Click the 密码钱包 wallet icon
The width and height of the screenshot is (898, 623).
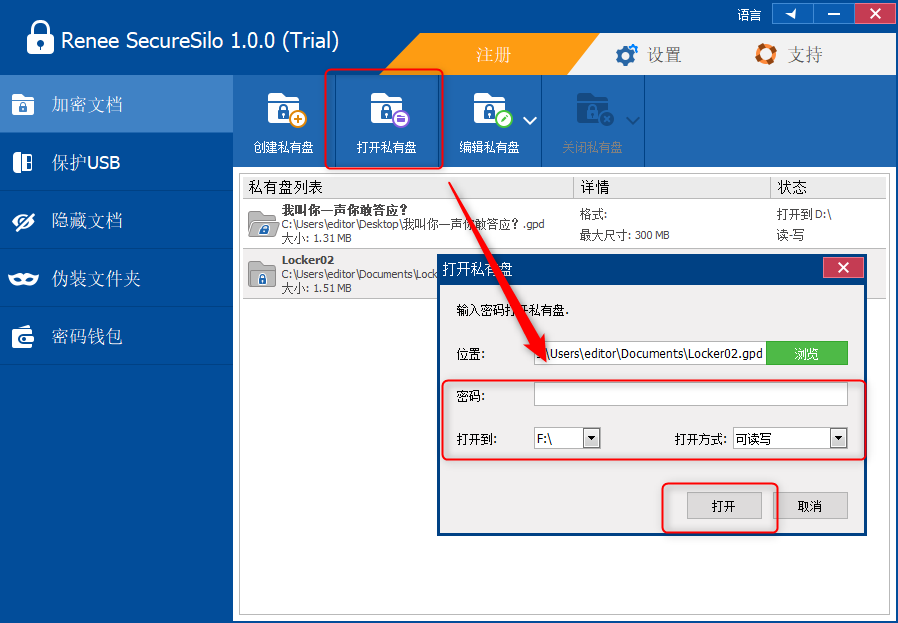pyautogui.click(x=23, y=337)
